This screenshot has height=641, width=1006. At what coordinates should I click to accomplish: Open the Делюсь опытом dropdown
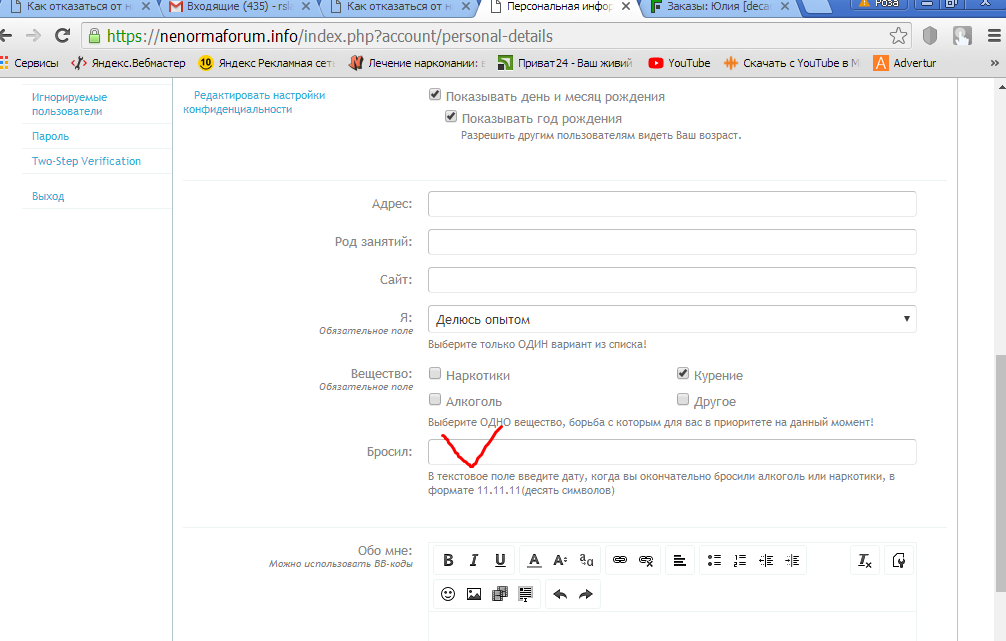pyautogui.click(x=672, y=319)
